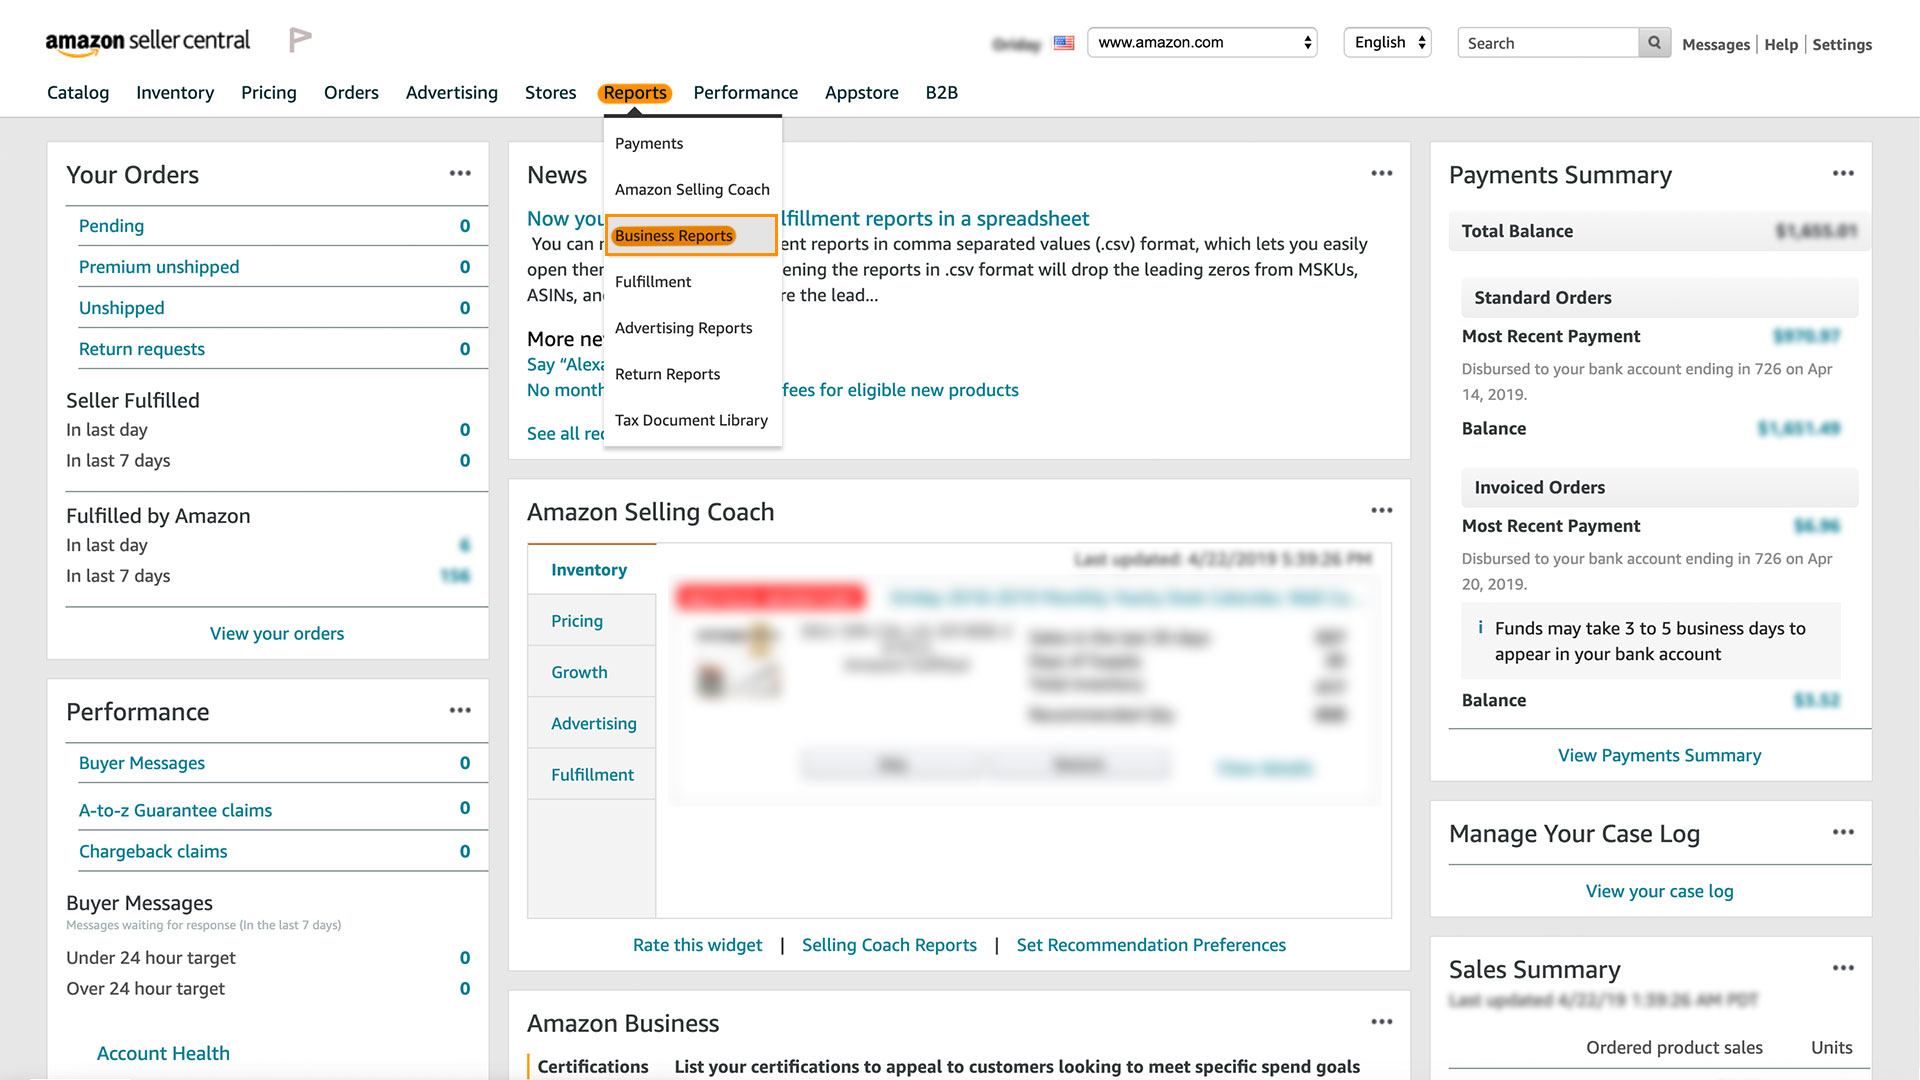Select Business Reports menu entry
The image size is (1920, 1080).
(x=692, y=235)
